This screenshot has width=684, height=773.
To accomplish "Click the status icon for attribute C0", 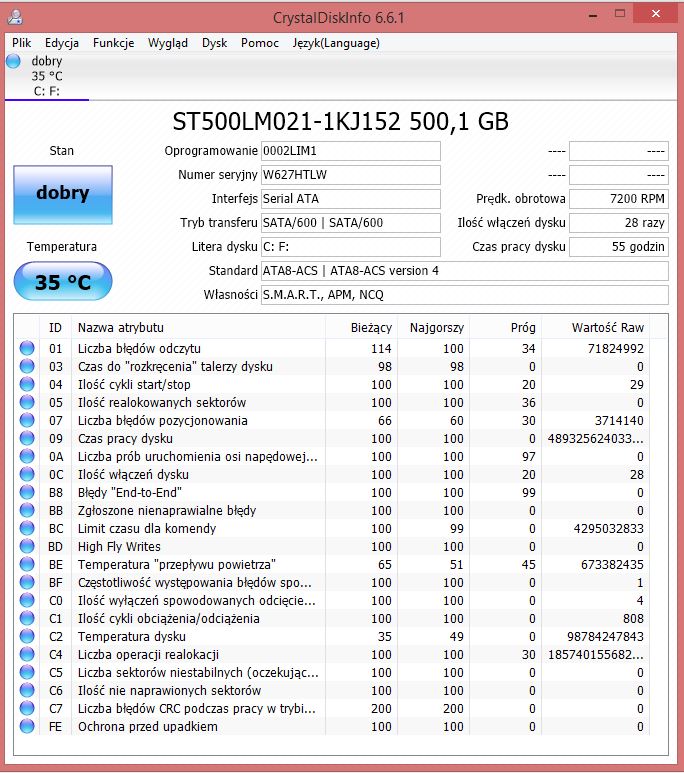I will pos(27,600).
